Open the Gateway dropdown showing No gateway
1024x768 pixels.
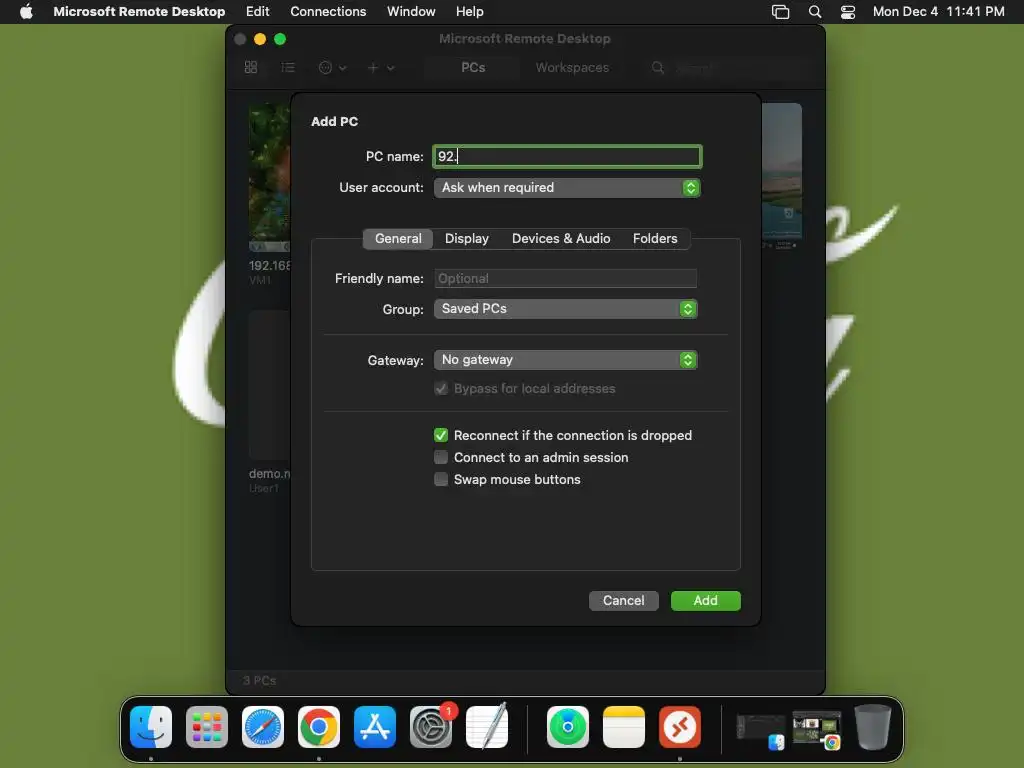point(566,360)
